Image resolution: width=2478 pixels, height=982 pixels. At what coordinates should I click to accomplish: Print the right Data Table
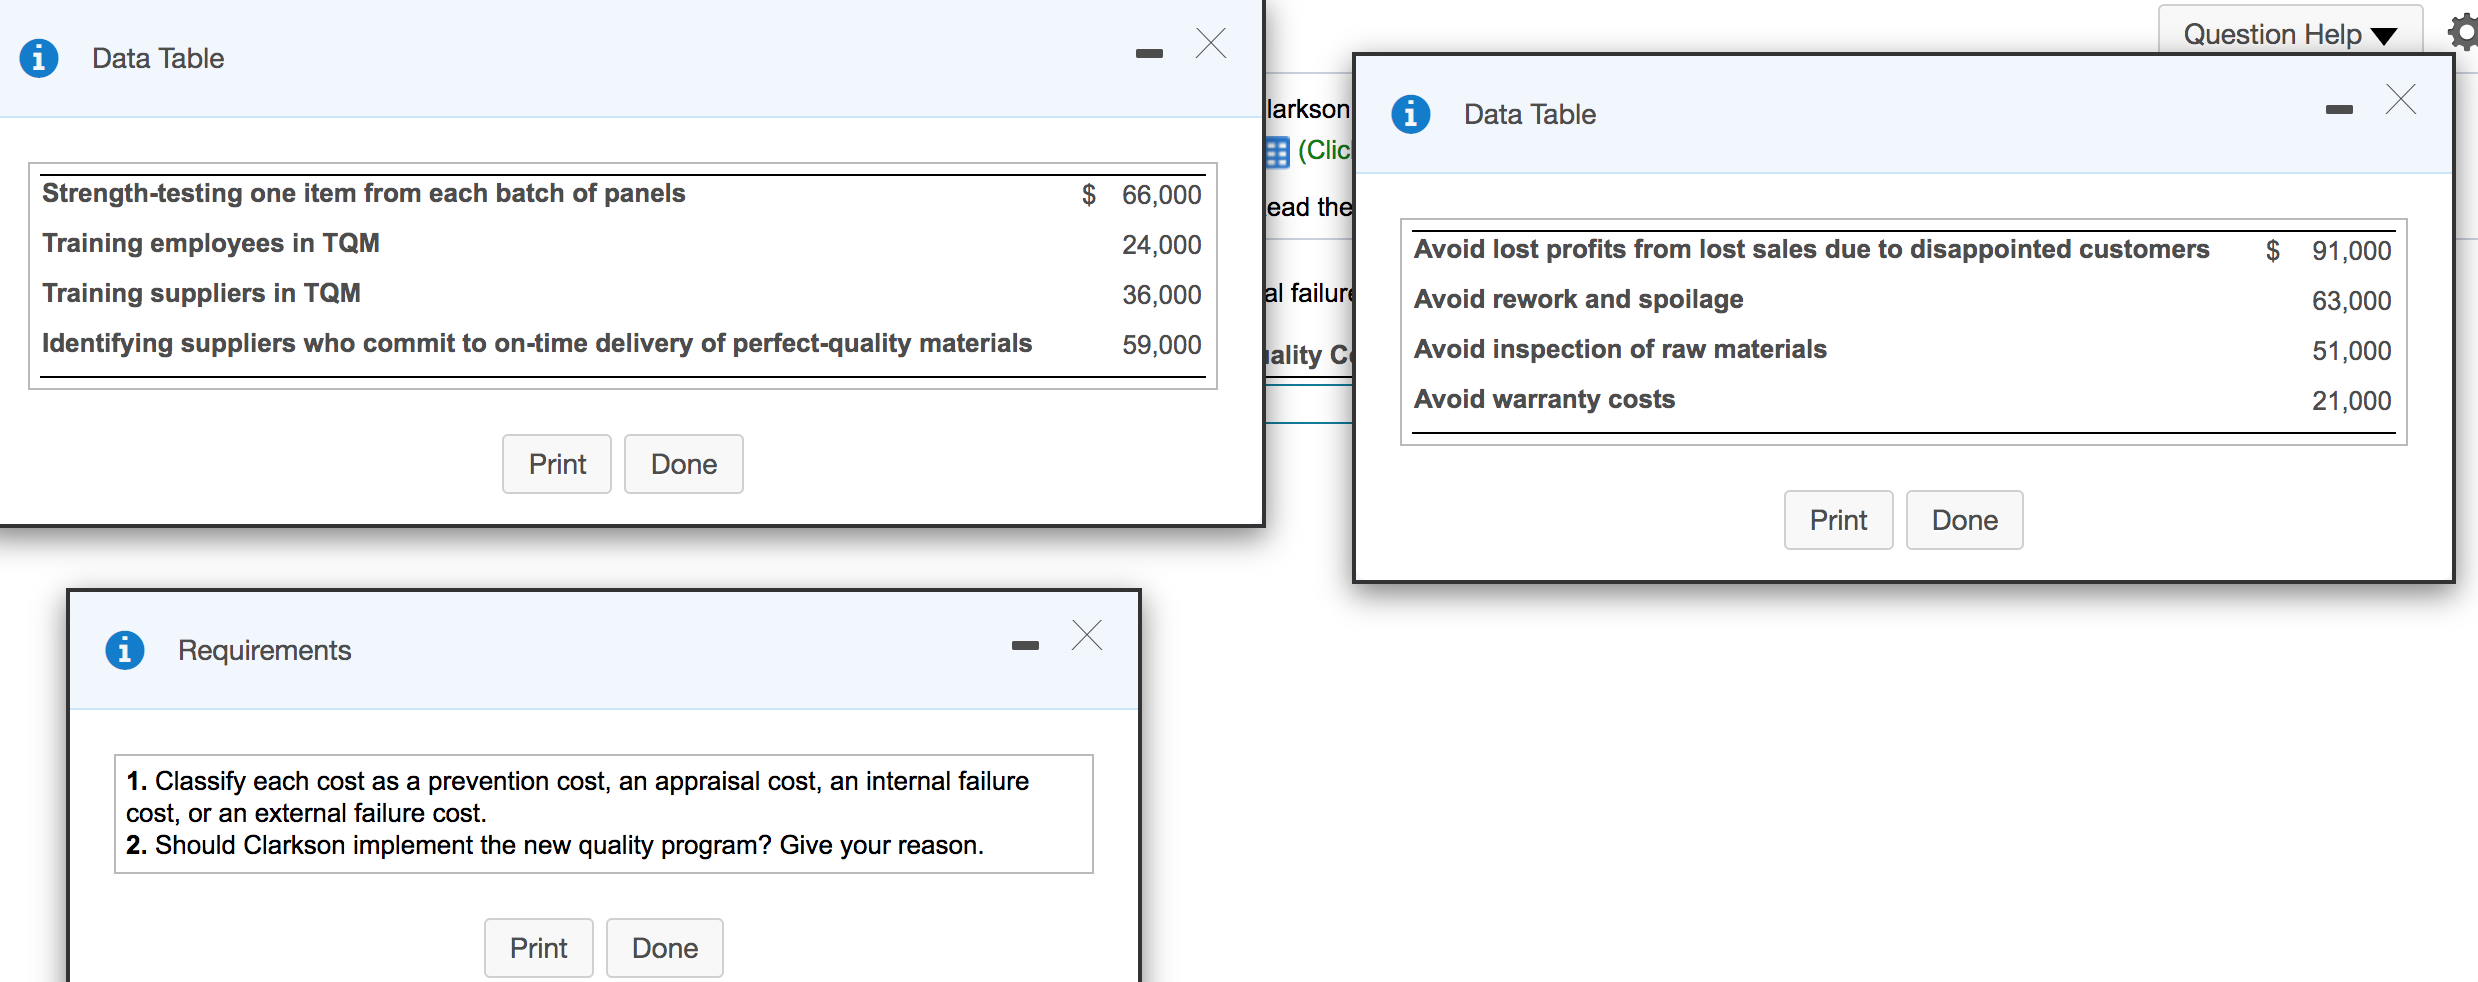[1839, 520]
